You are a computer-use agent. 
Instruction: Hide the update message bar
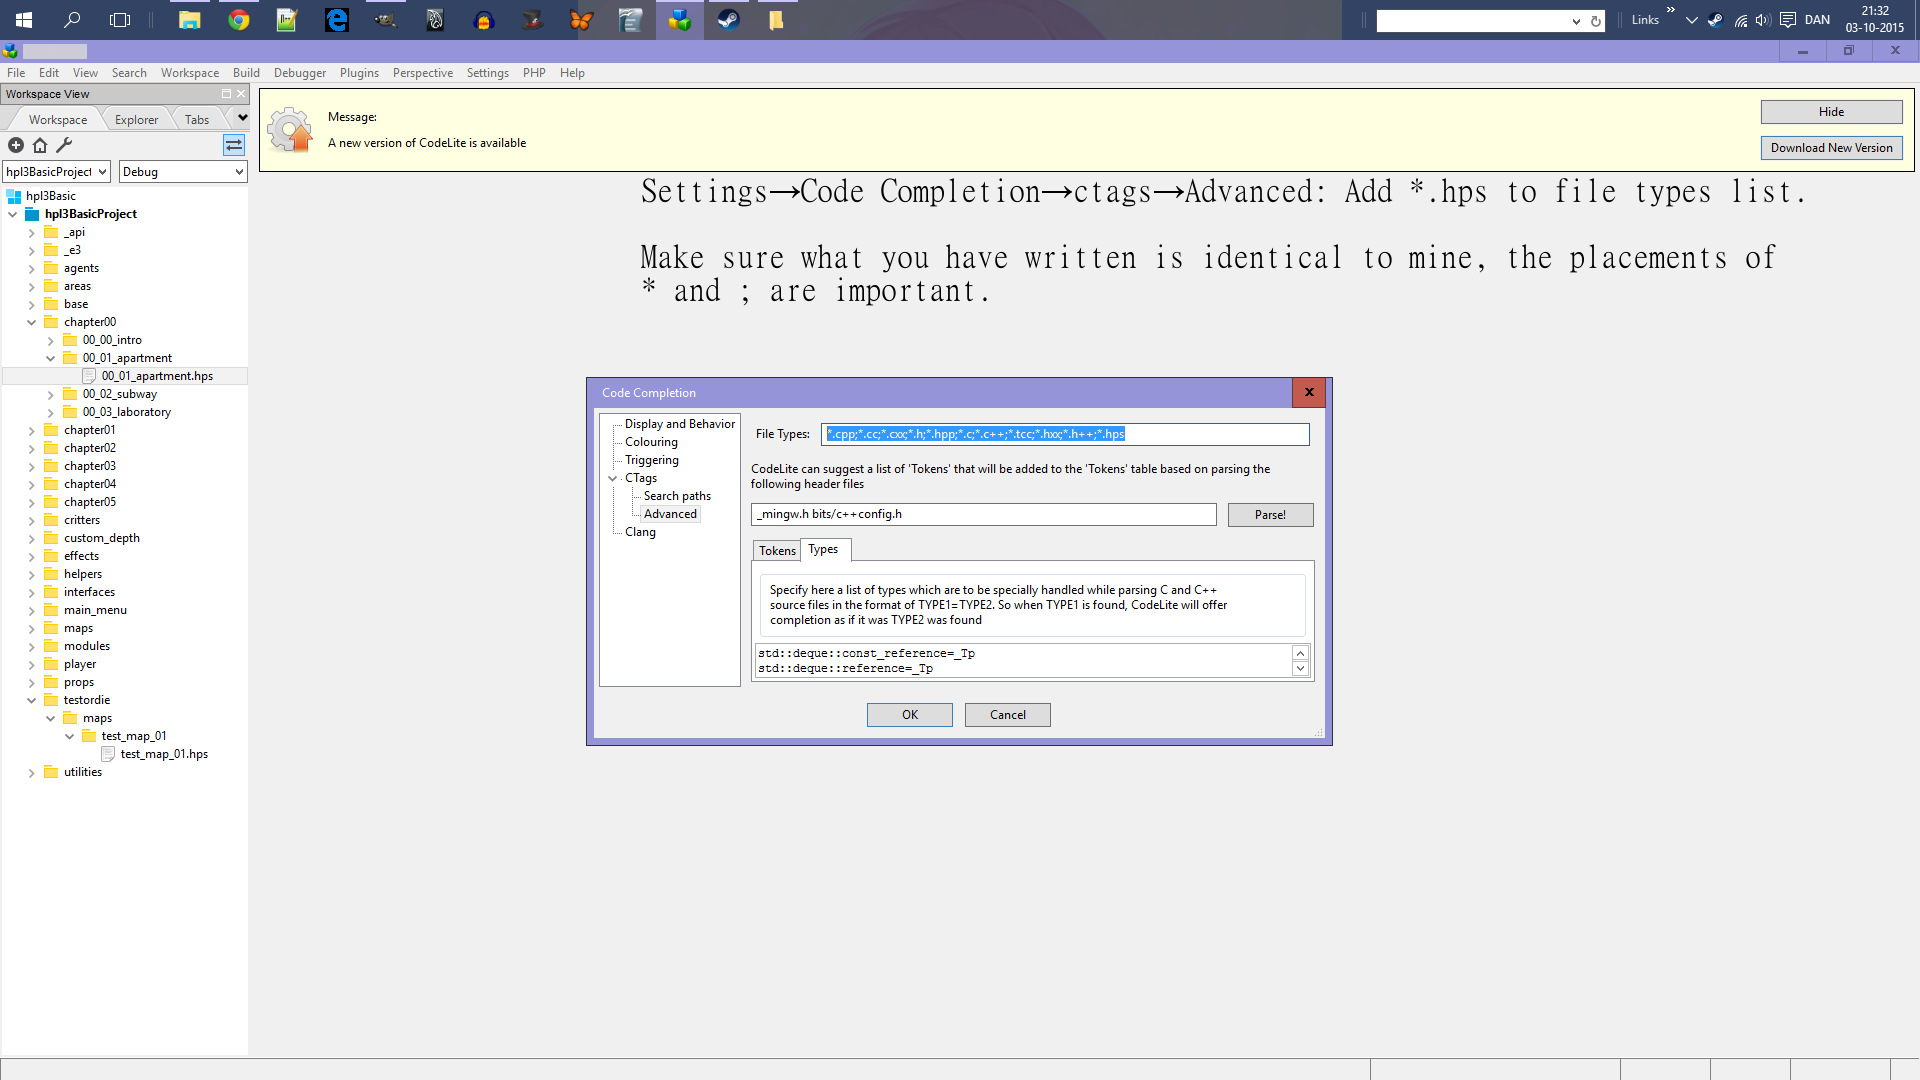(x=1832, y=112)
